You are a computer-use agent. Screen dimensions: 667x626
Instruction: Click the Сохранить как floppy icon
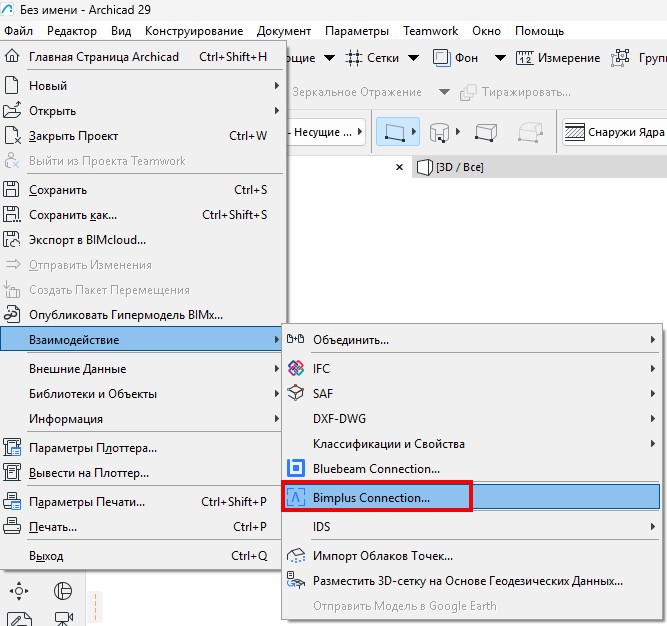pos(12,214)
